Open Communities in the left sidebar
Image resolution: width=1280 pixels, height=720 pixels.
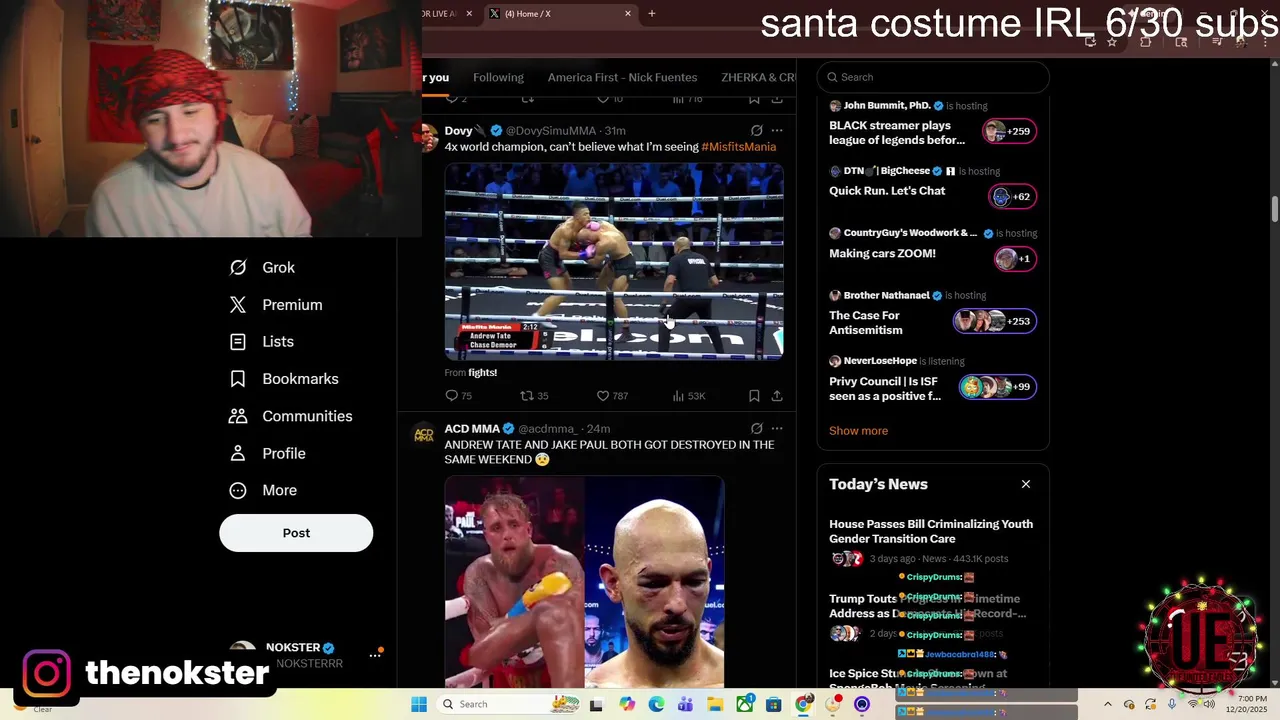click(x=291, y=416)
